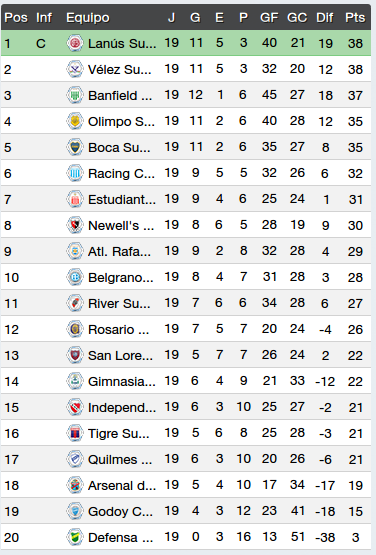
Task: Click the Racing club crest icon
Action: tap(75, 173)
